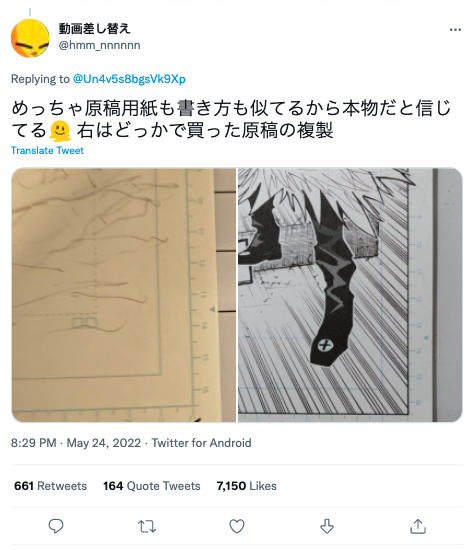Click the reply speech bubble icon

[x=56, y=526]
